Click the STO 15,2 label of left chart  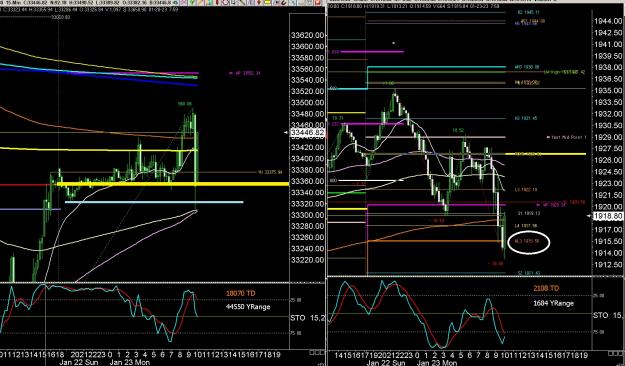point(308,318)
